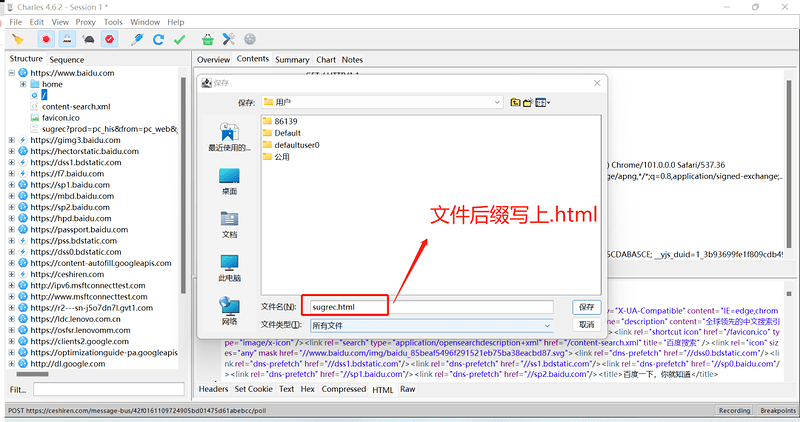The width and height of the screenshot is (800, 422).
Task: Switch to the Headers bottom tab
Action: [213, 389]
